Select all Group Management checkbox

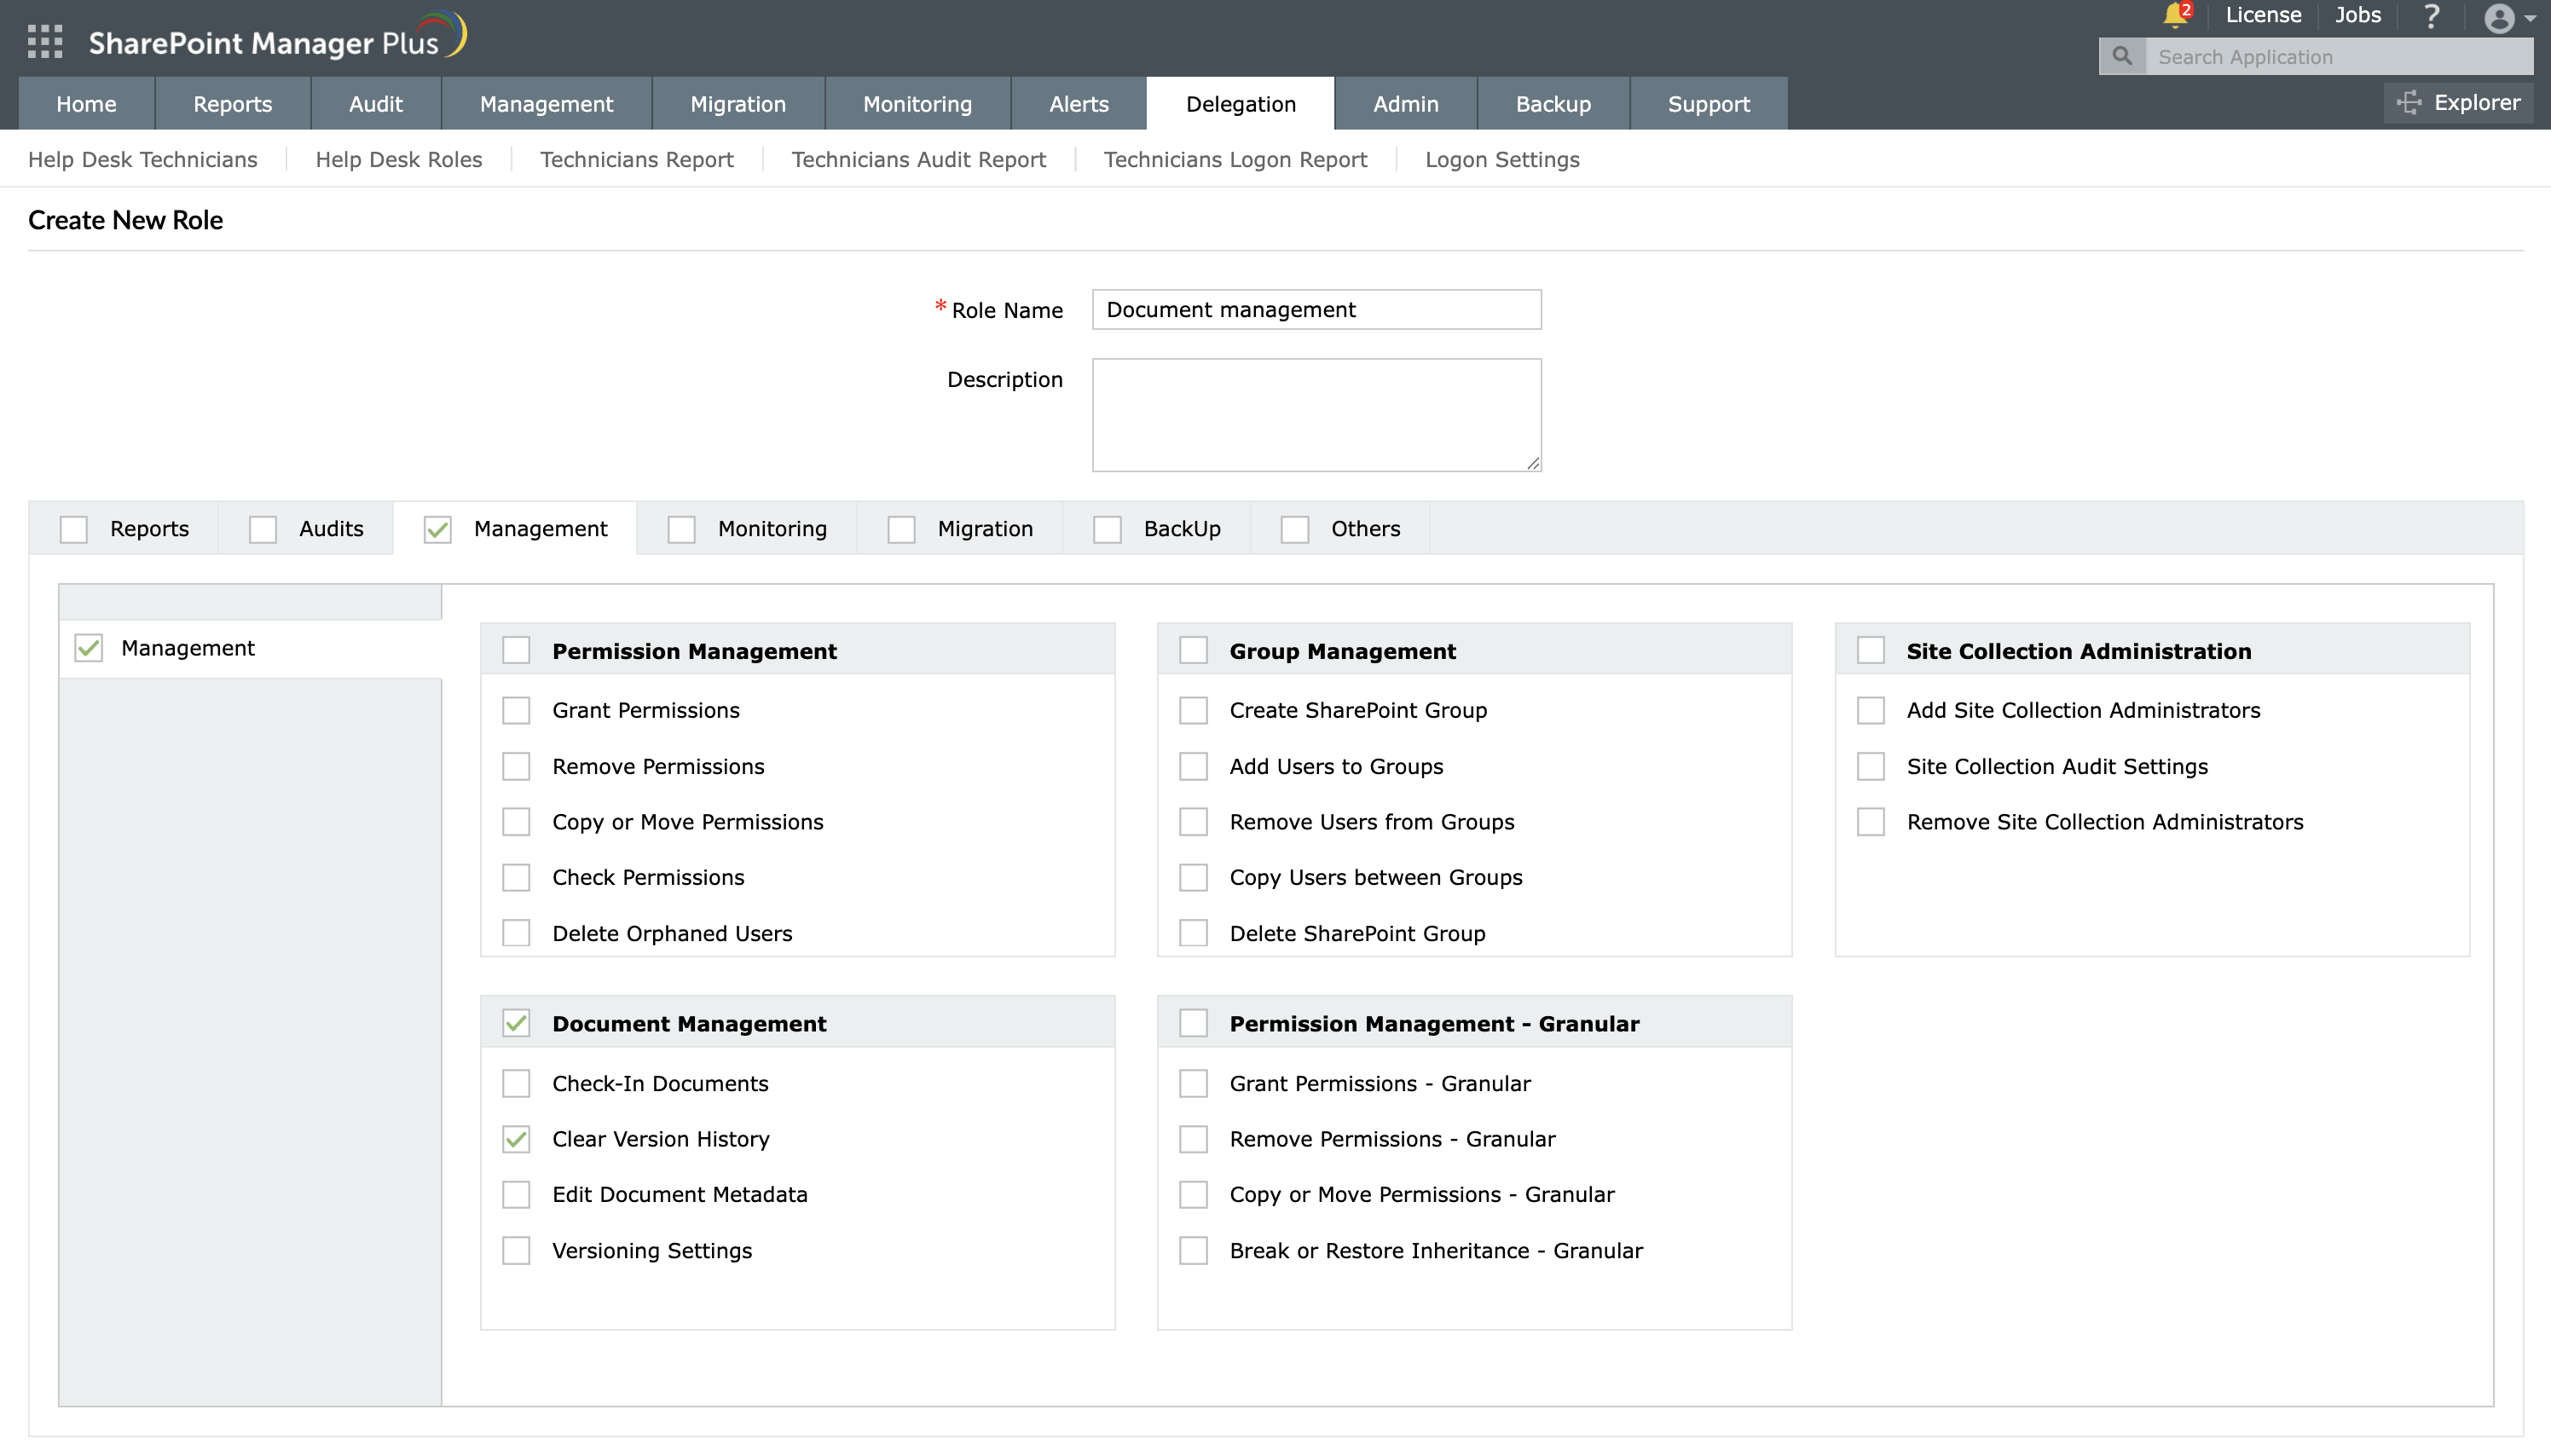tap(1193, 651)
